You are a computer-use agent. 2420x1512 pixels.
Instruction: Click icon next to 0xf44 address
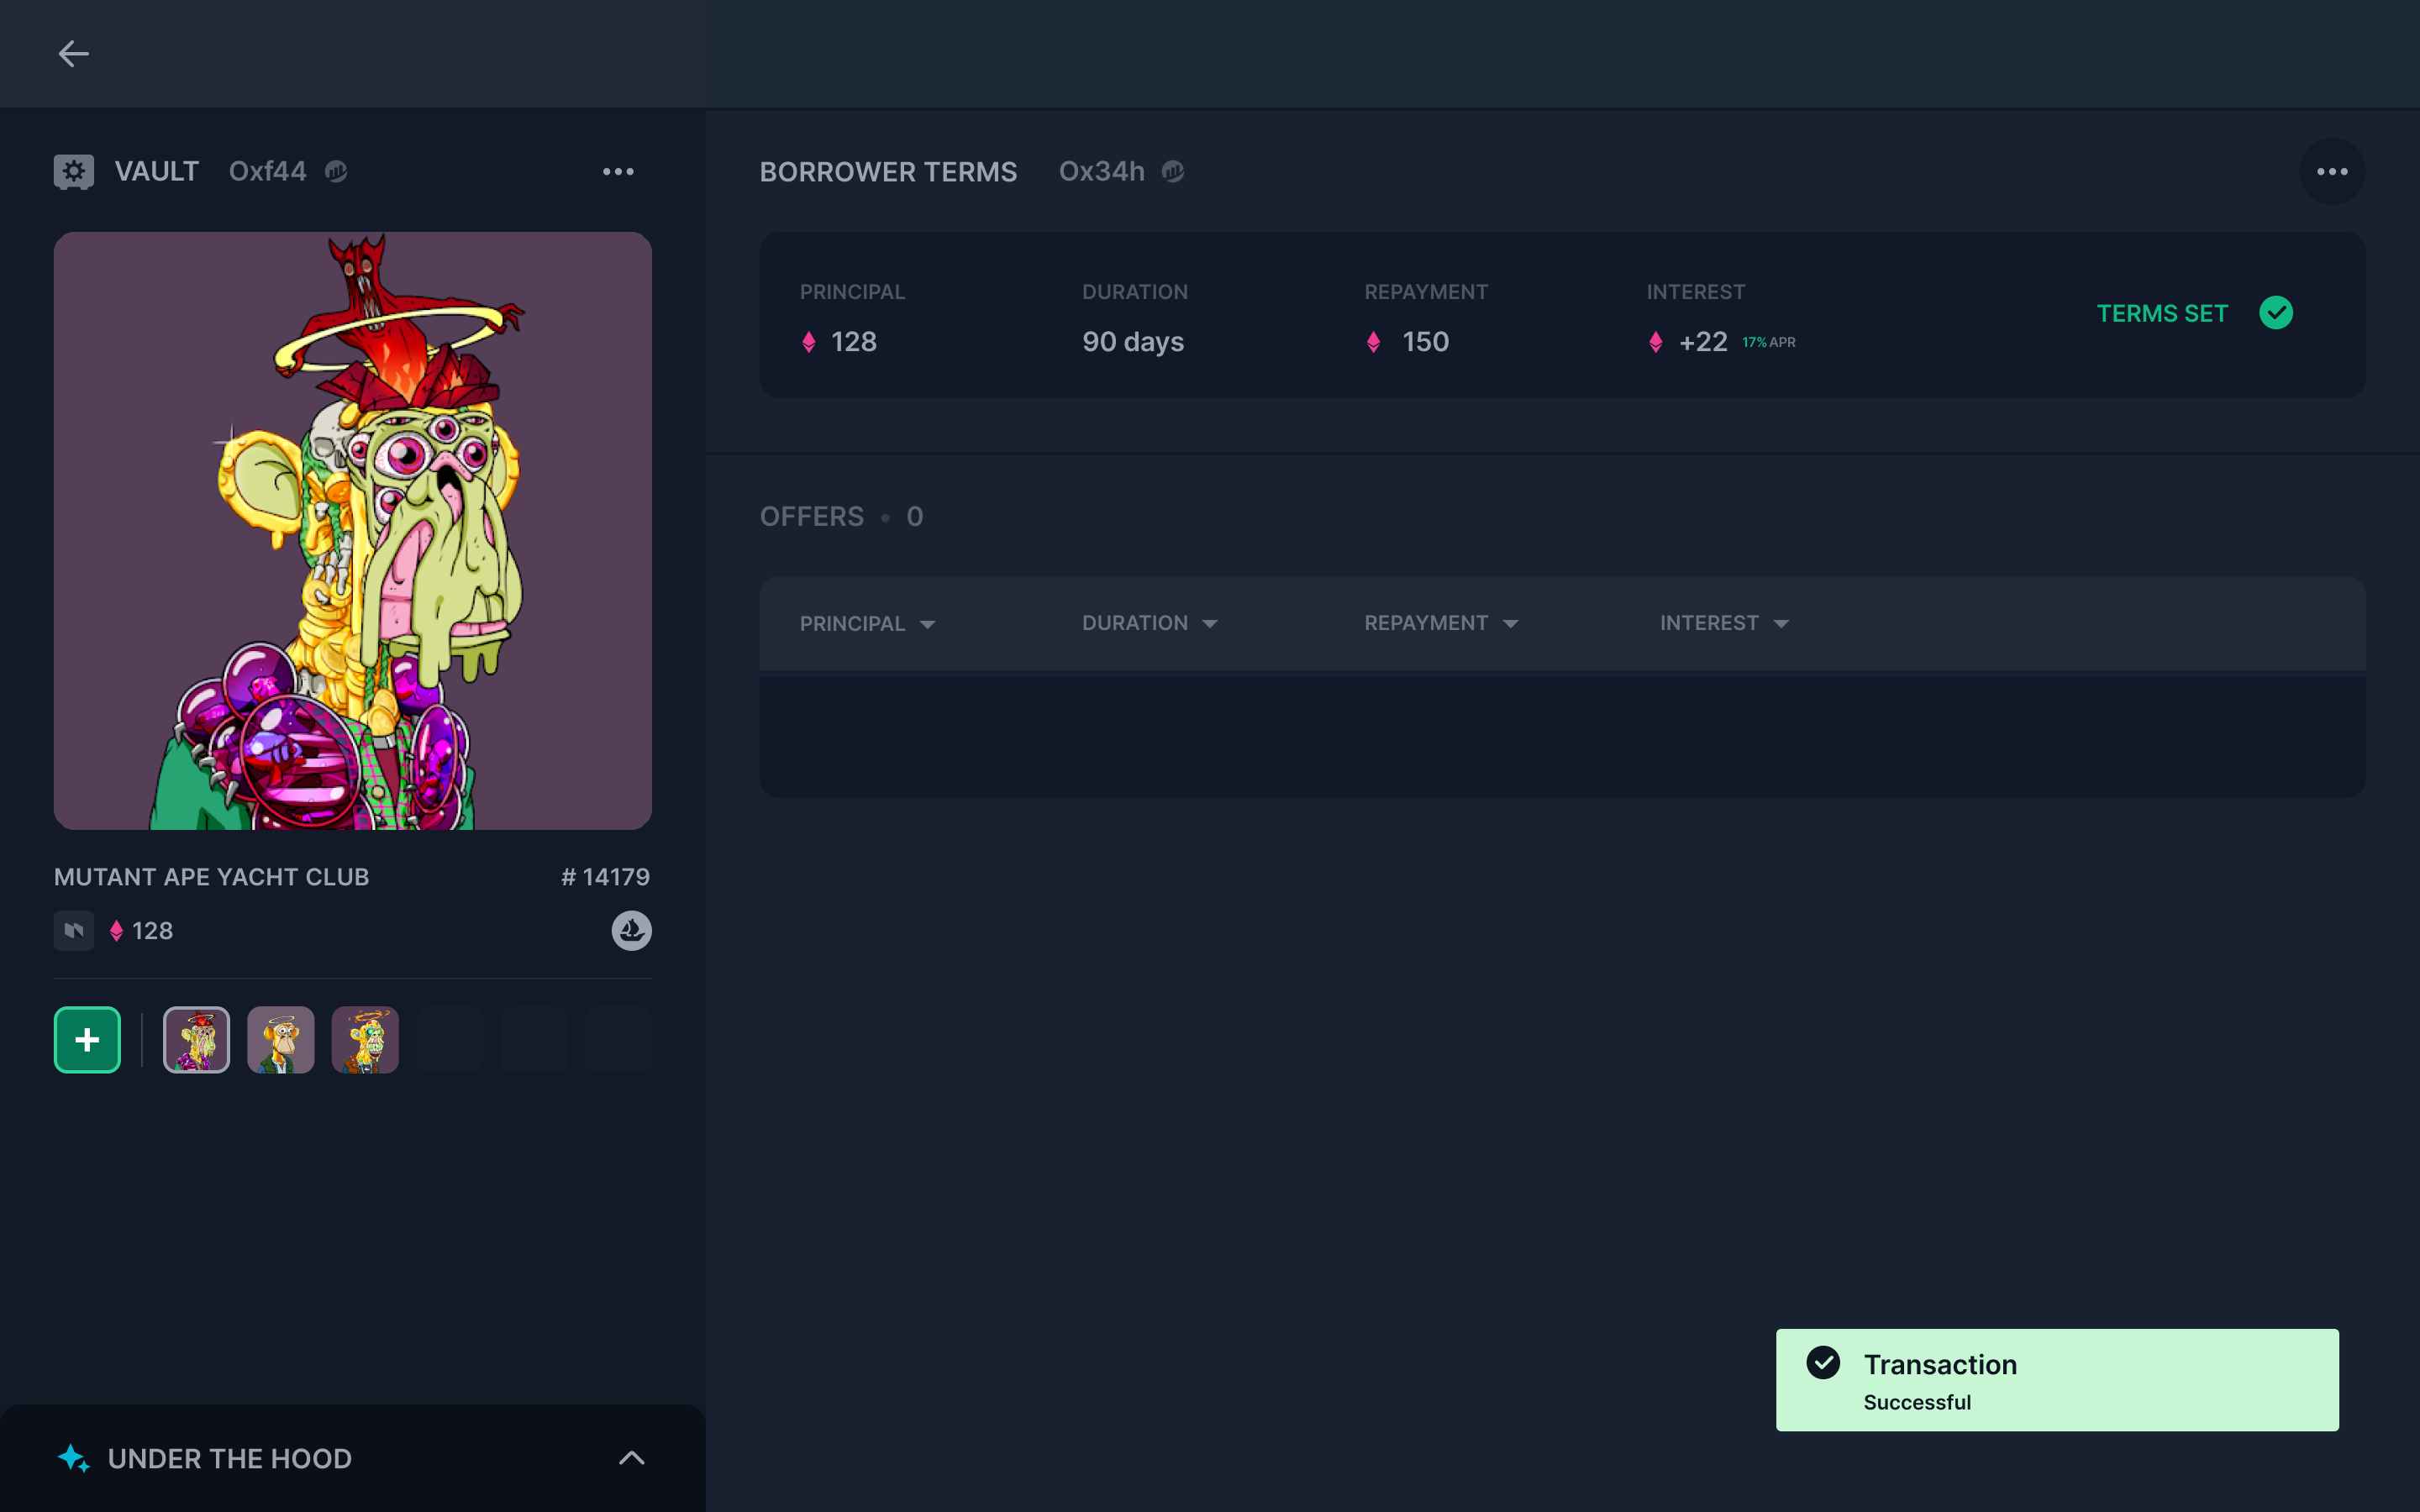[336, 172]
